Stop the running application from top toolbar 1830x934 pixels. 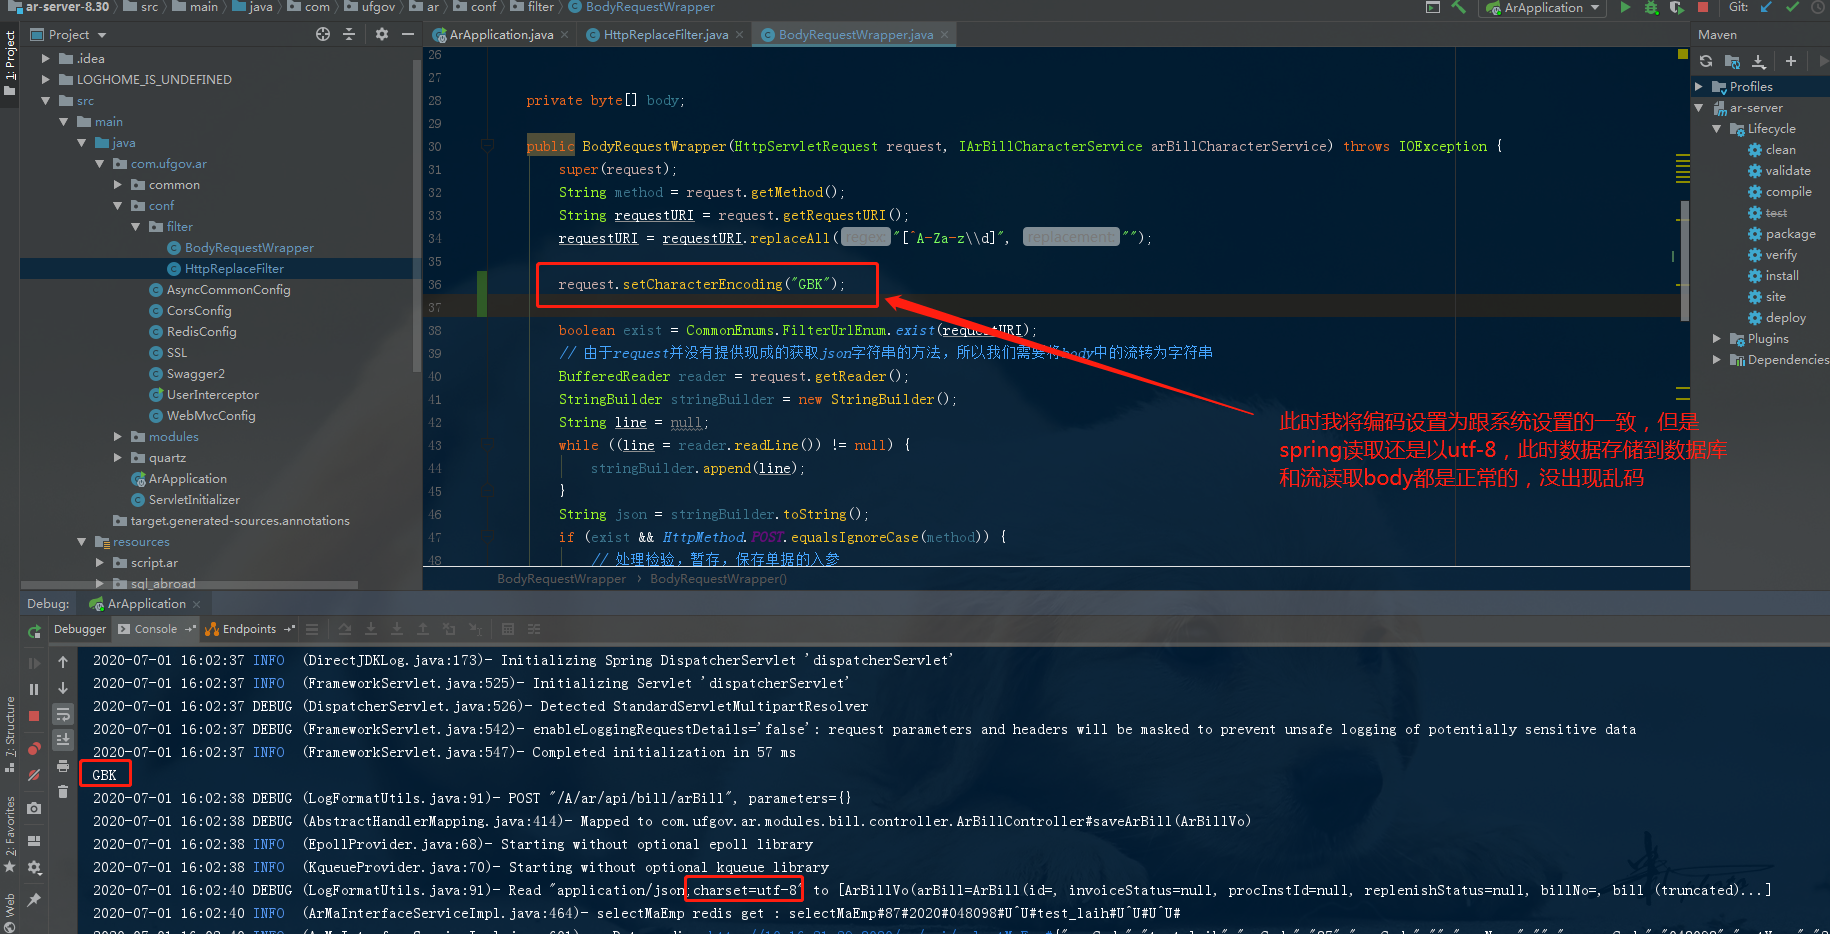[1703, 7]
